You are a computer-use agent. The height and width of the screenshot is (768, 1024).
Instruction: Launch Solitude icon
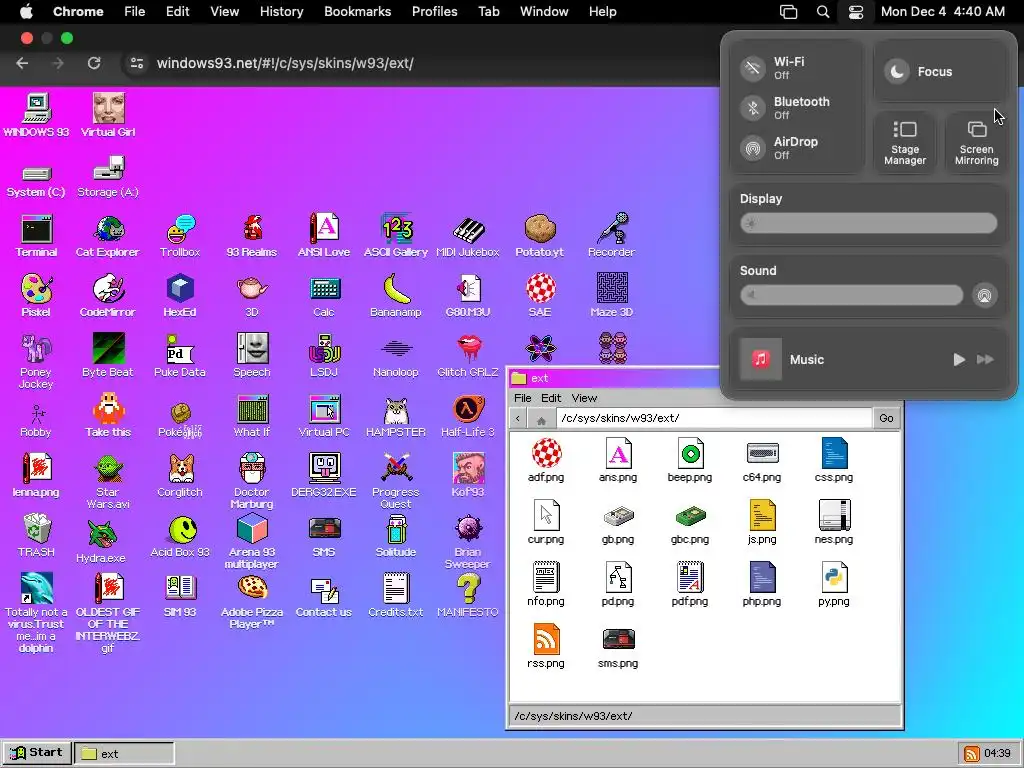point(396,537)
